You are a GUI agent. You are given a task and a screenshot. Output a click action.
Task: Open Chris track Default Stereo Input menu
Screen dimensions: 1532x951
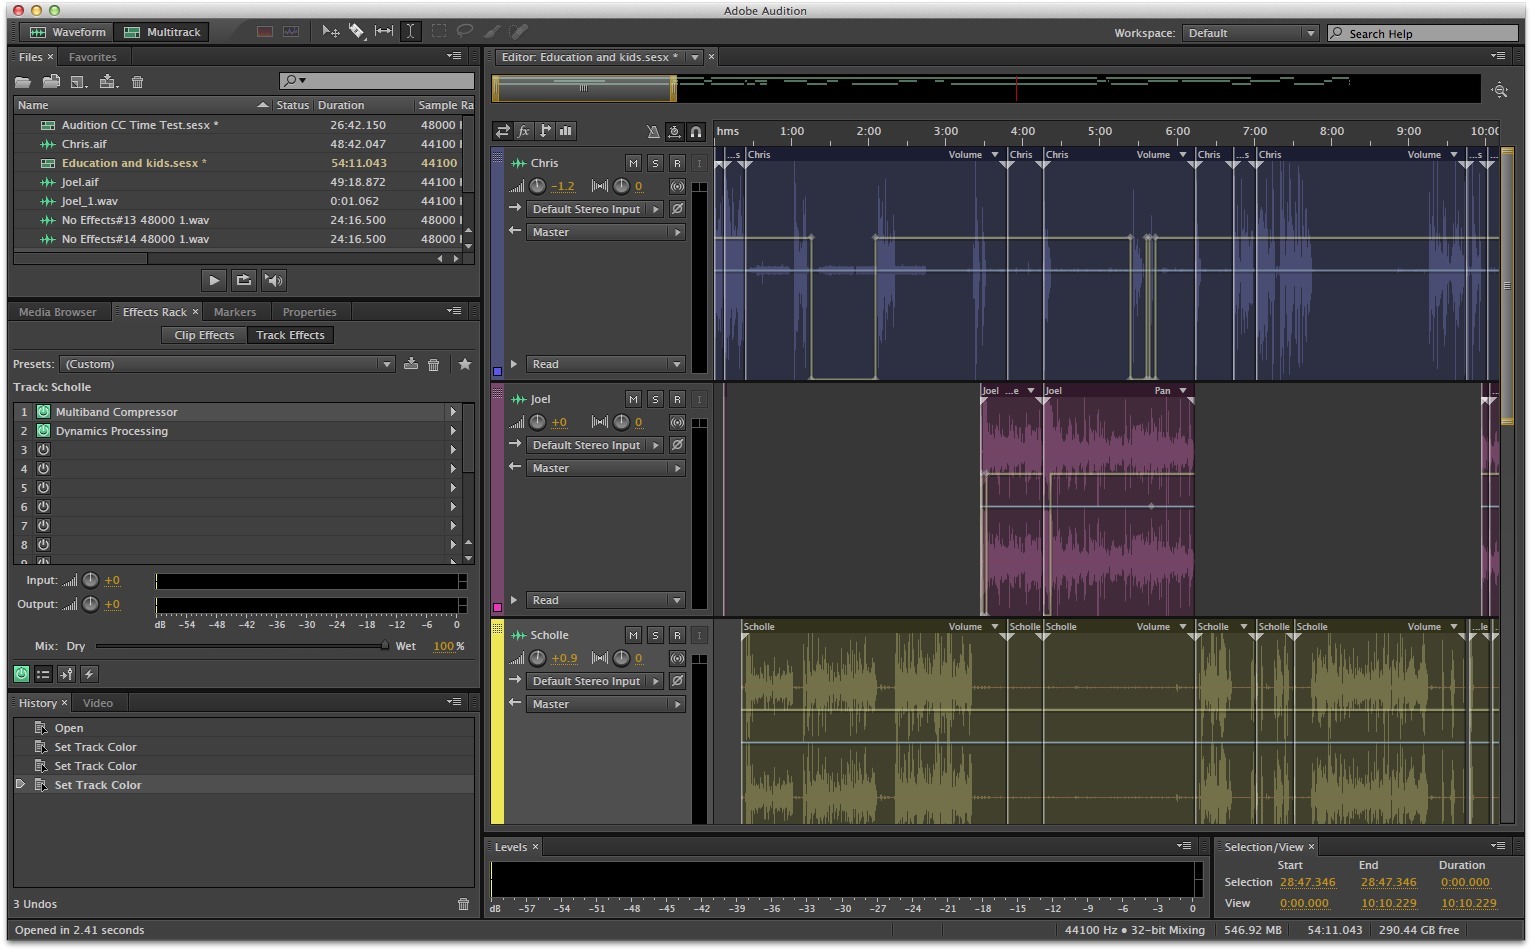tap(594, 209)
